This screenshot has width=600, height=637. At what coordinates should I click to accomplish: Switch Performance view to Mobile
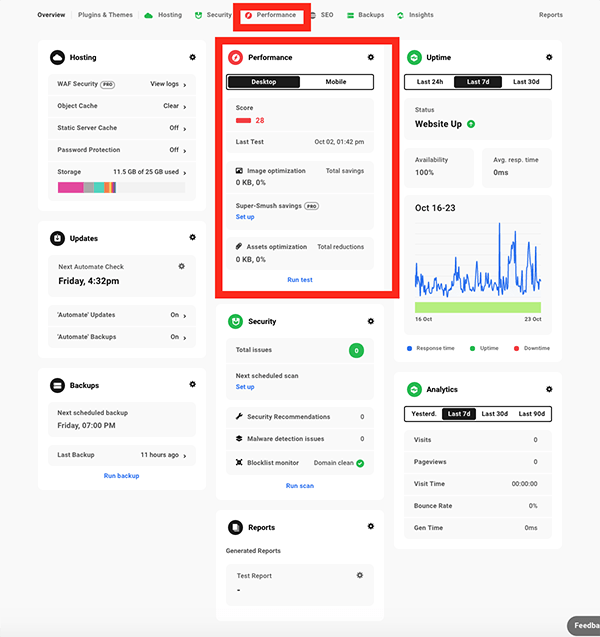coord(336,82)
